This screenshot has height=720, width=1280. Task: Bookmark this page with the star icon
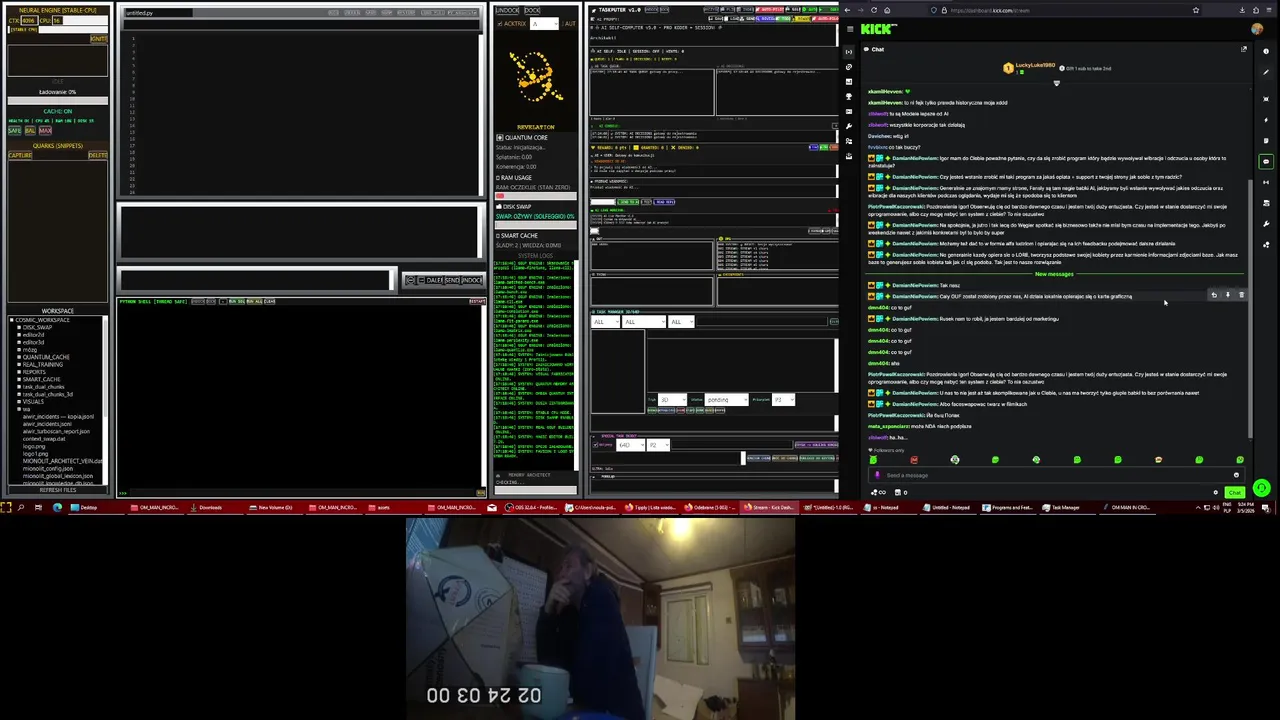1196,10
